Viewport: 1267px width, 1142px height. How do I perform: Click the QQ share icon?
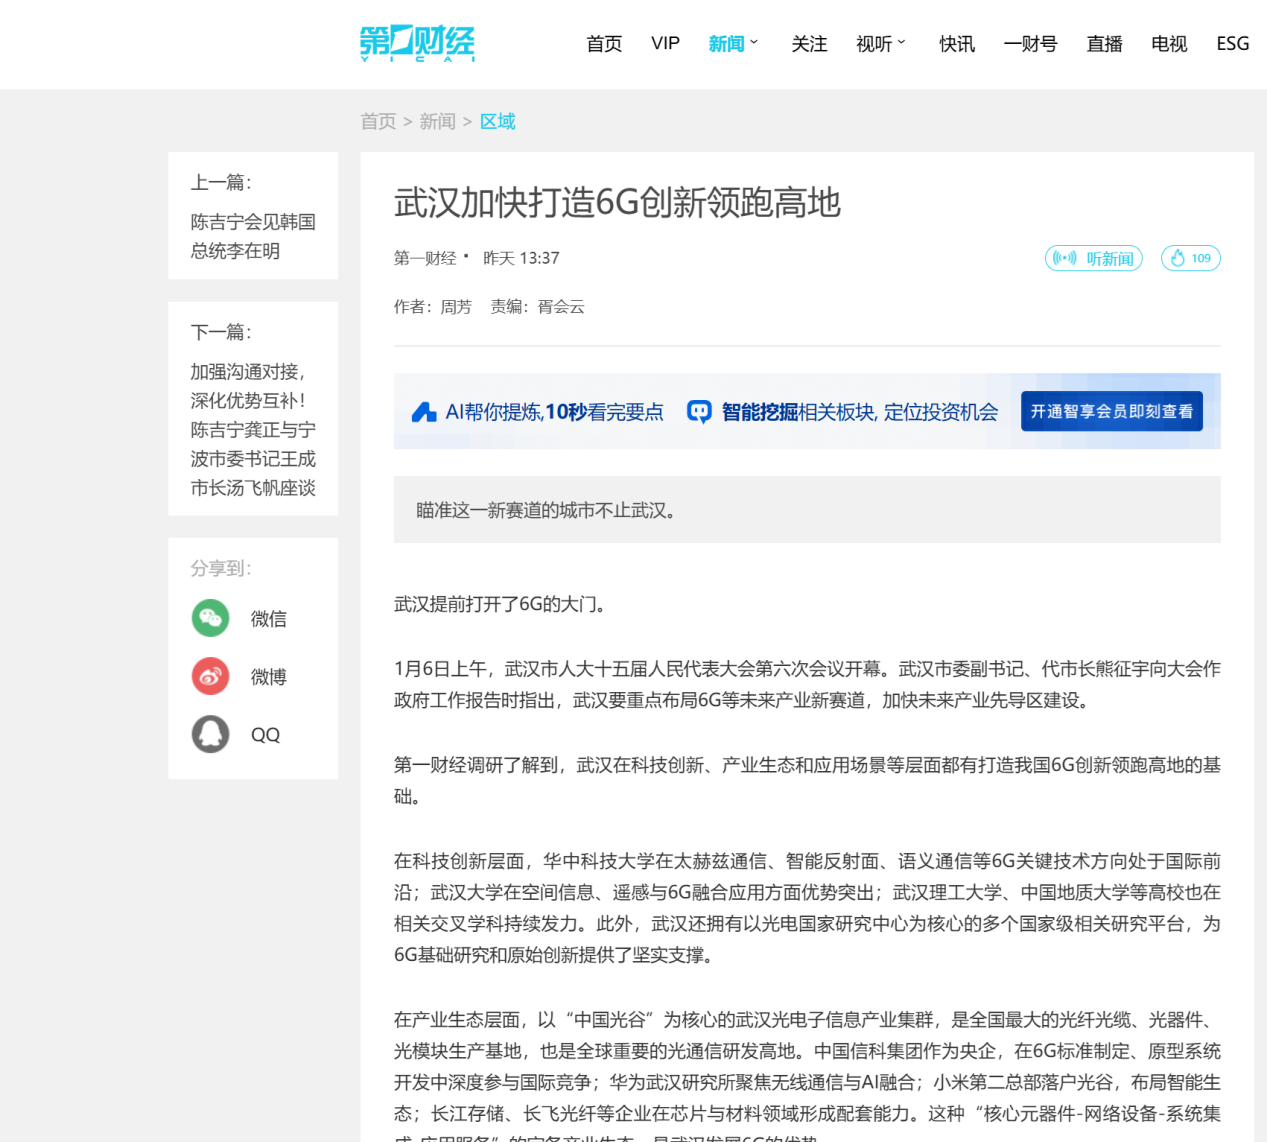click(210, 734)
